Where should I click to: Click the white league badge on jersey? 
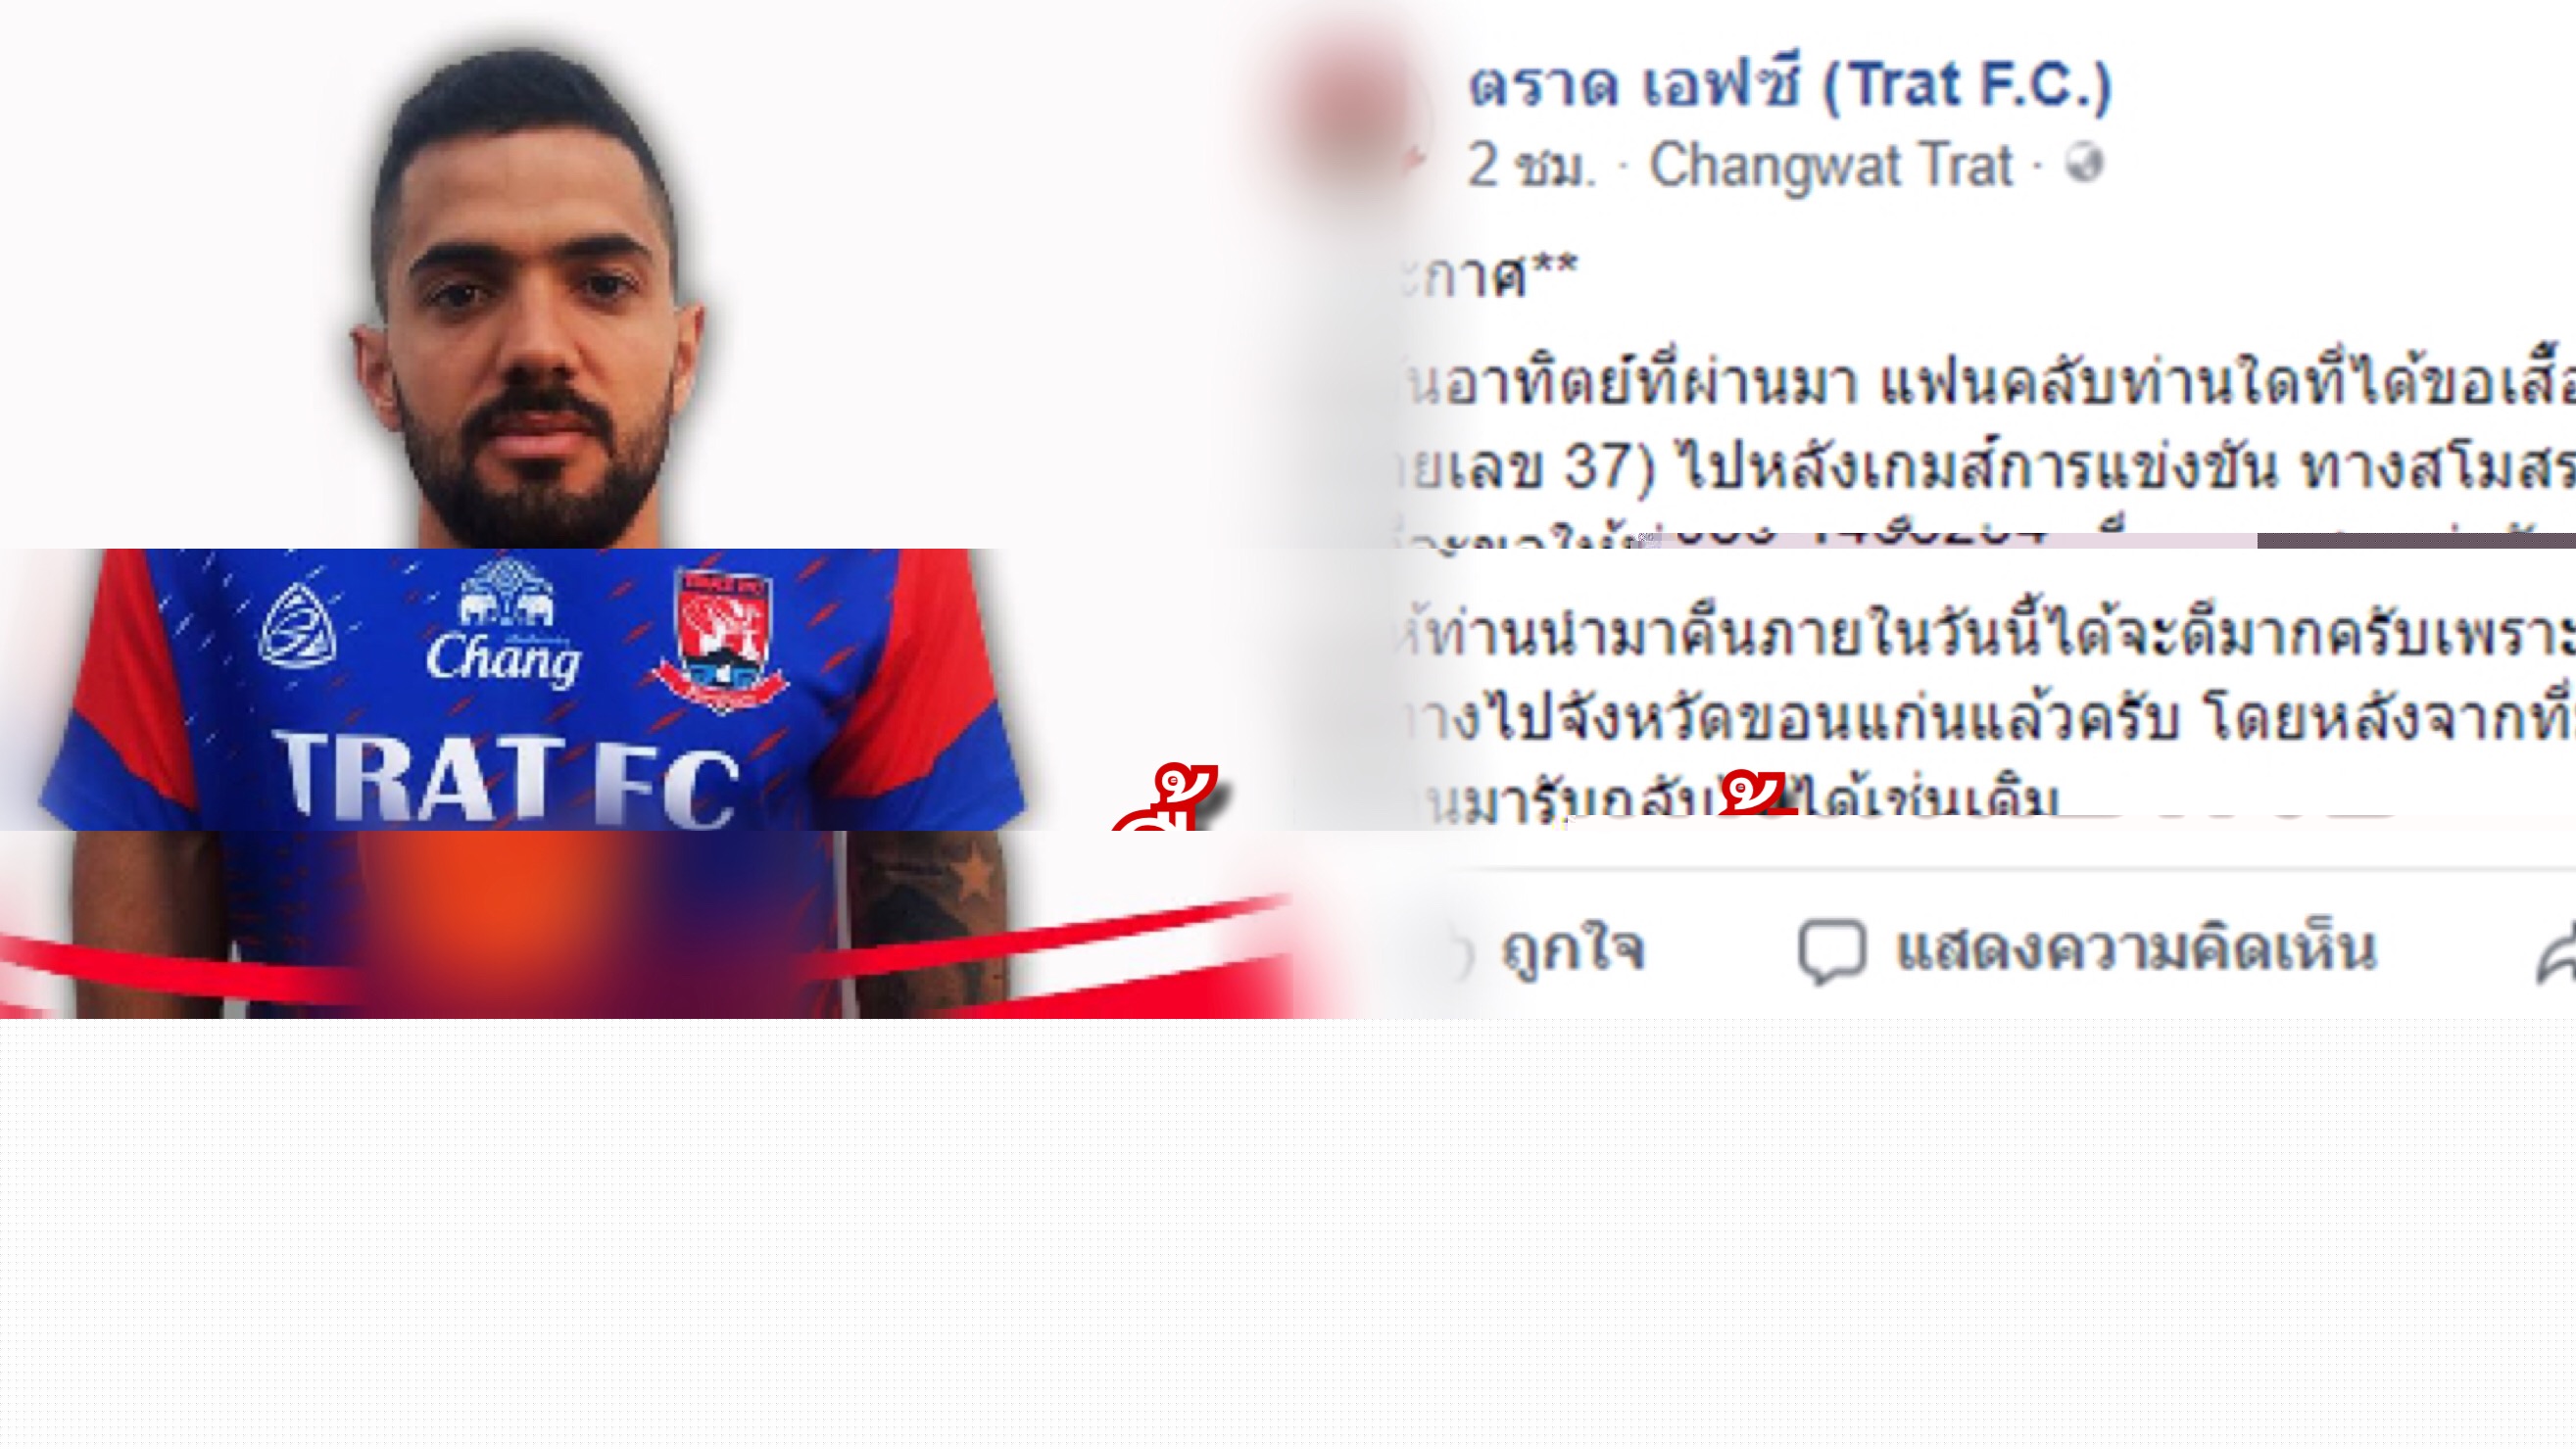click(297, 625)
